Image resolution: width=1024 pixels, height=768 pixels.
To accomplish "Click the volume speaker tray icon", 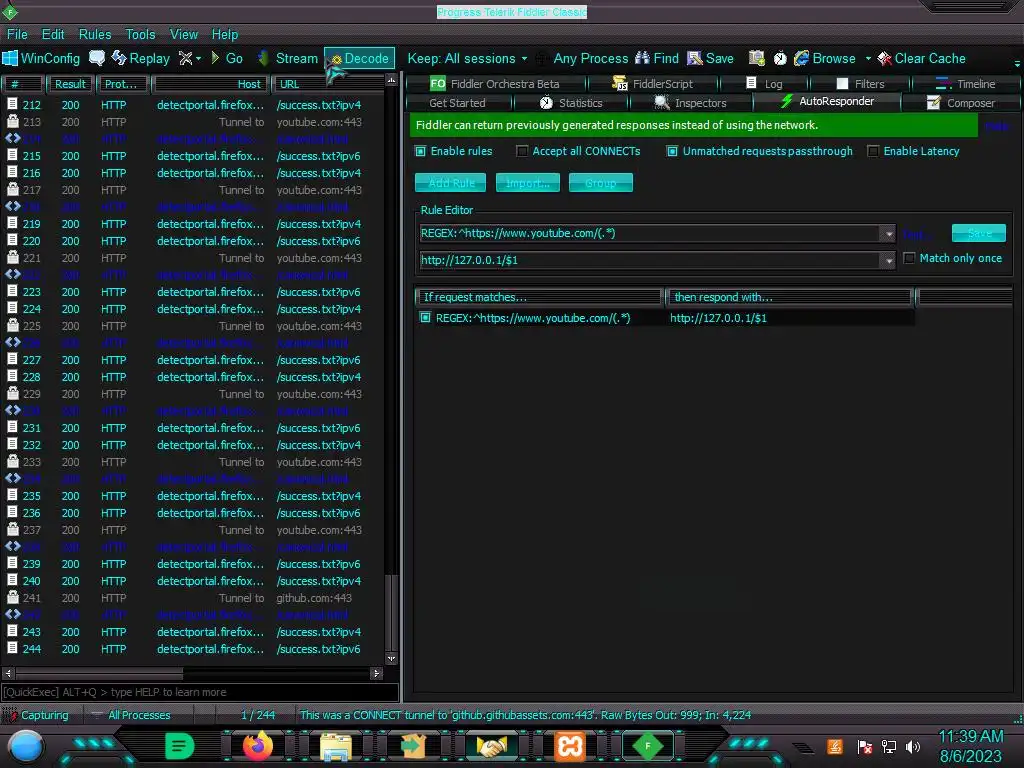I will (913, 746).
